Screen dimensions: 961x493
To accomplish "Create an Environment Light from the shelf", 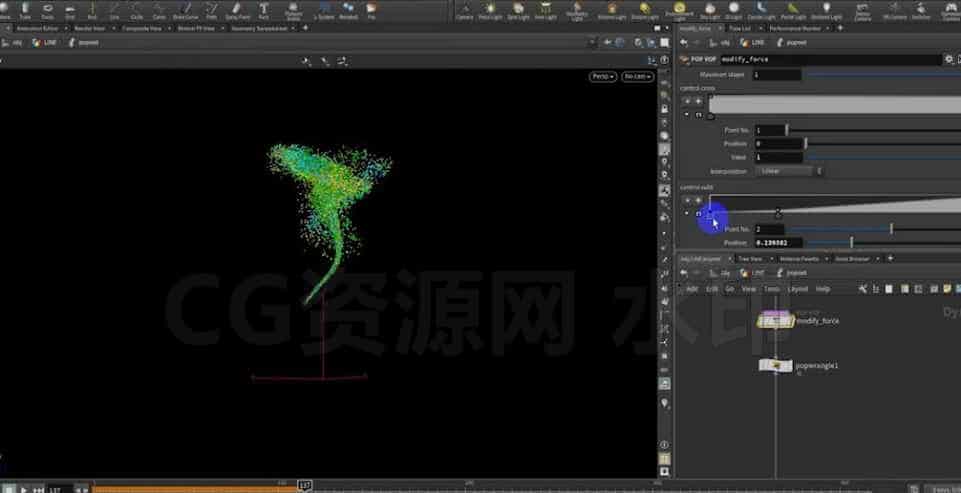I will pyautogui.click(x=679, y=11).
